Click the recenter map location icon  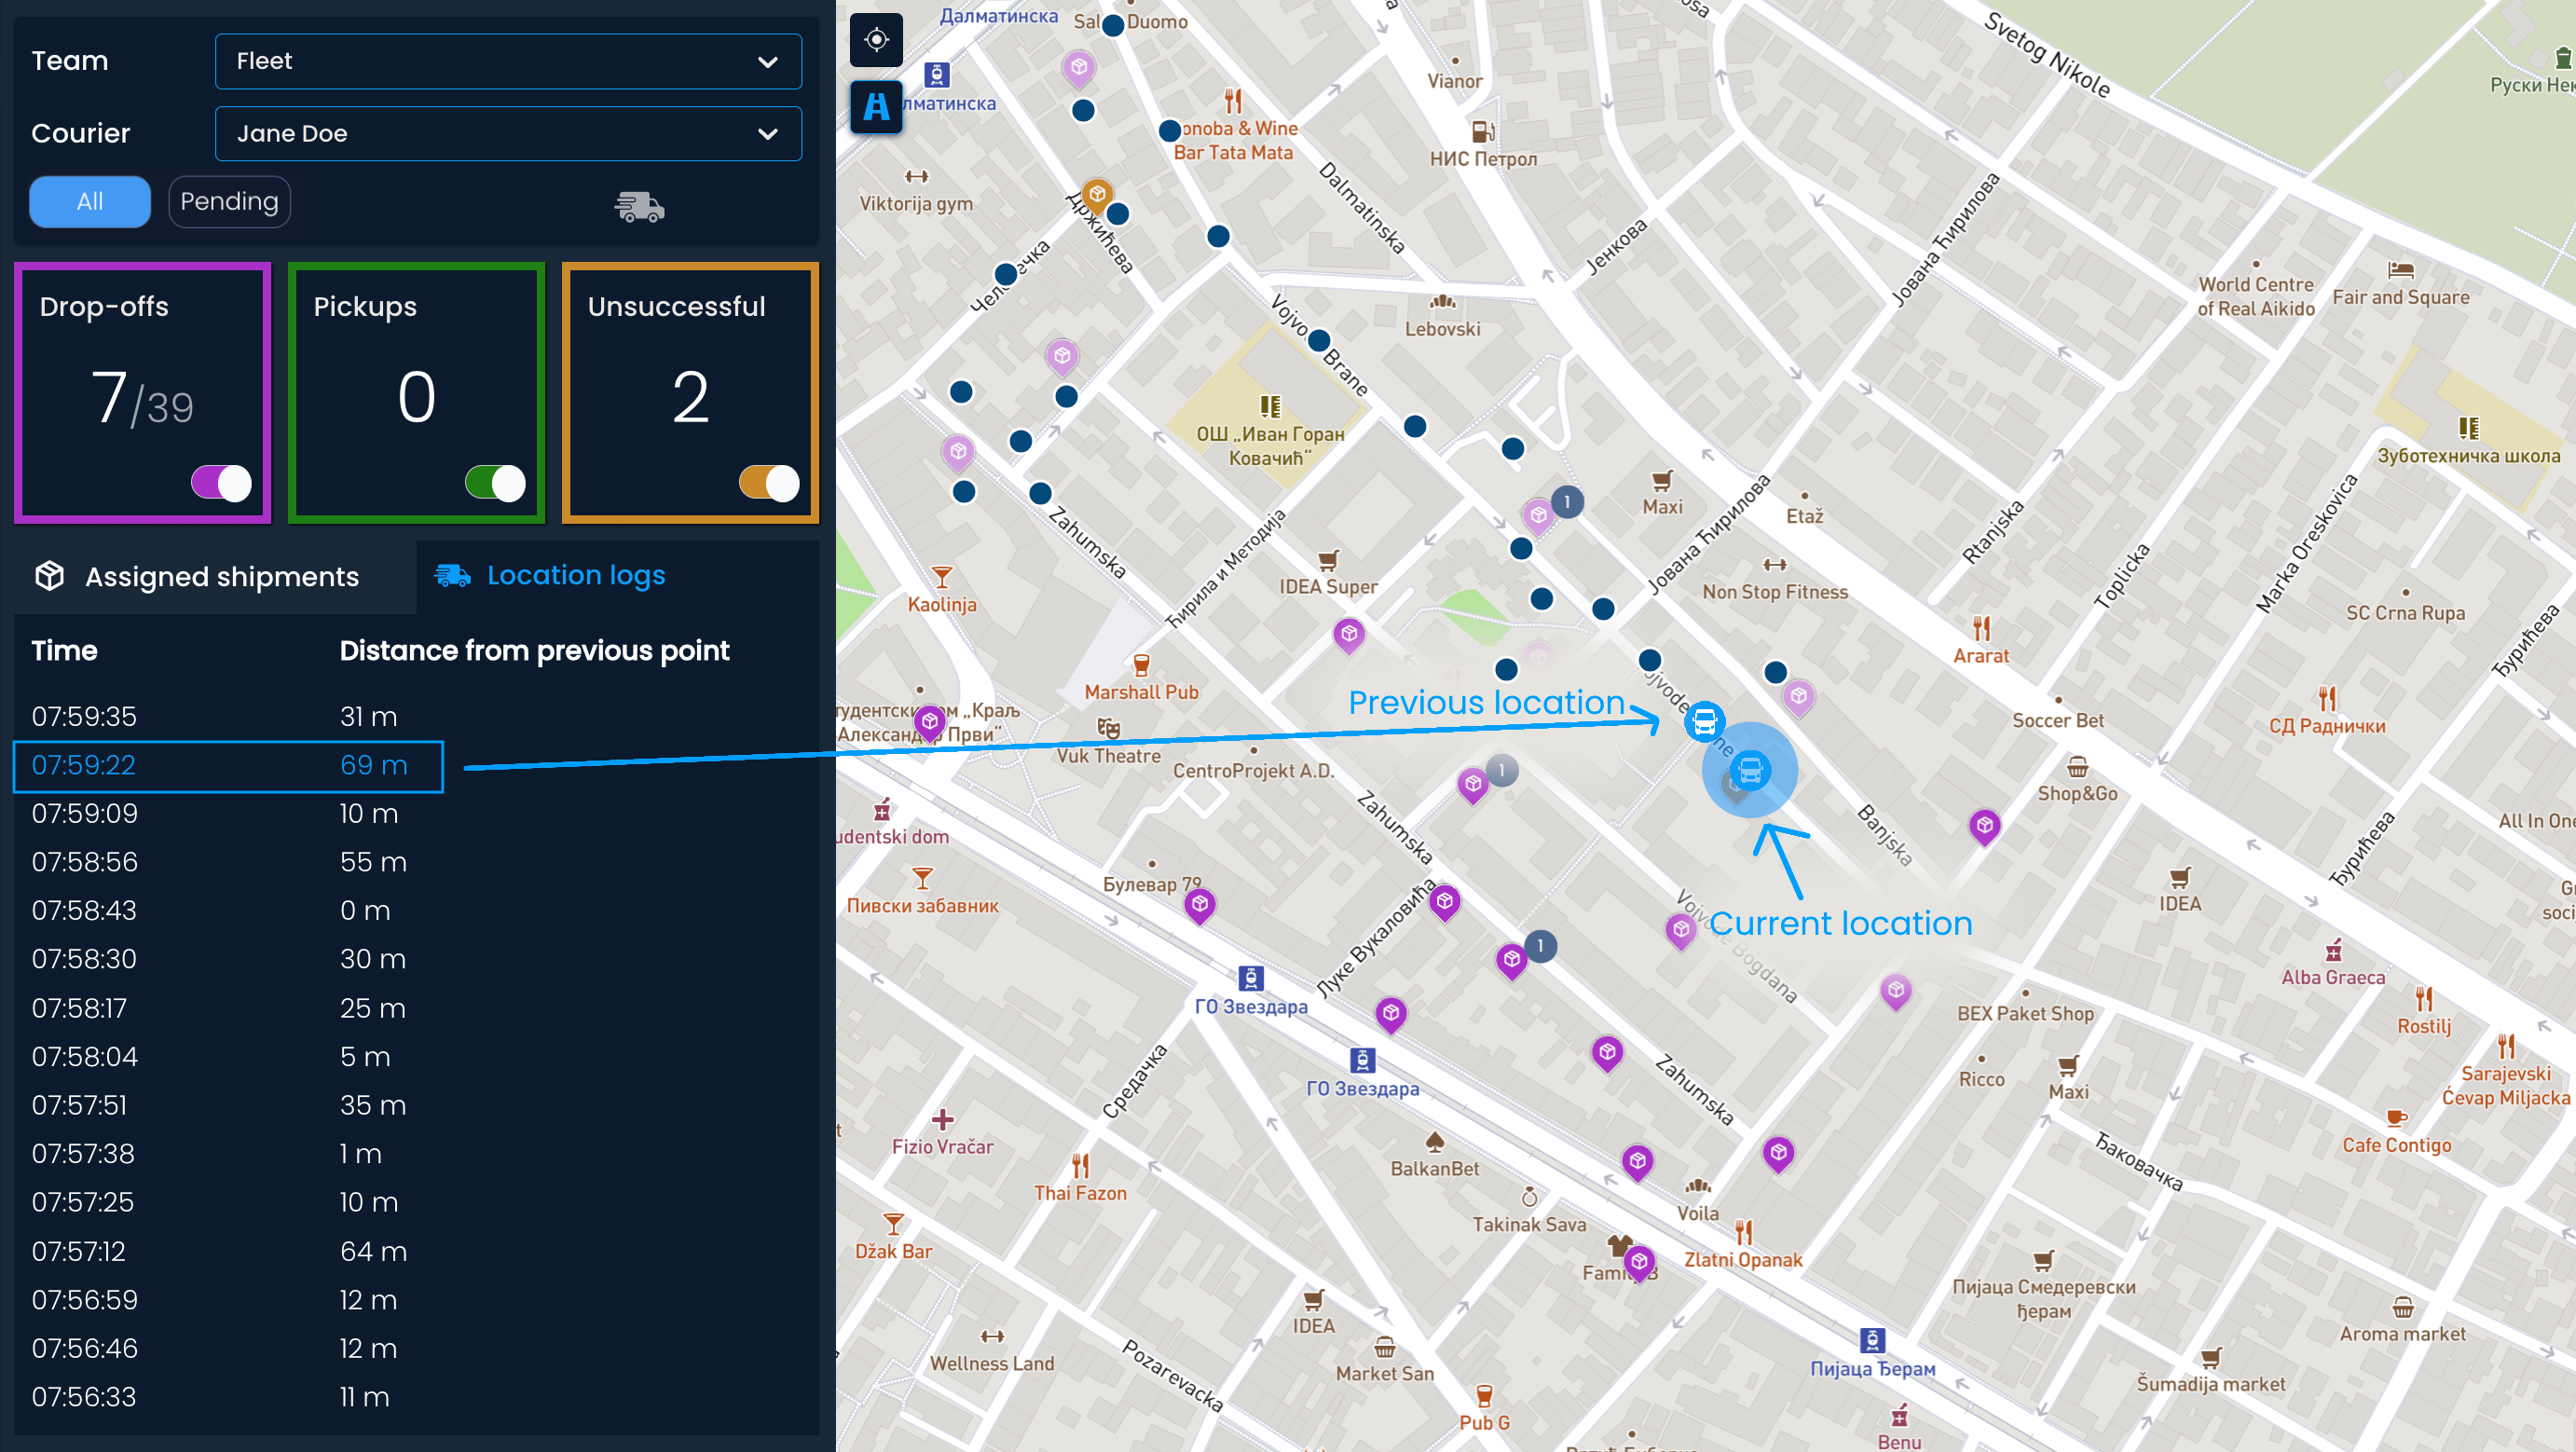pyautogui.click(x=876, y=40)
